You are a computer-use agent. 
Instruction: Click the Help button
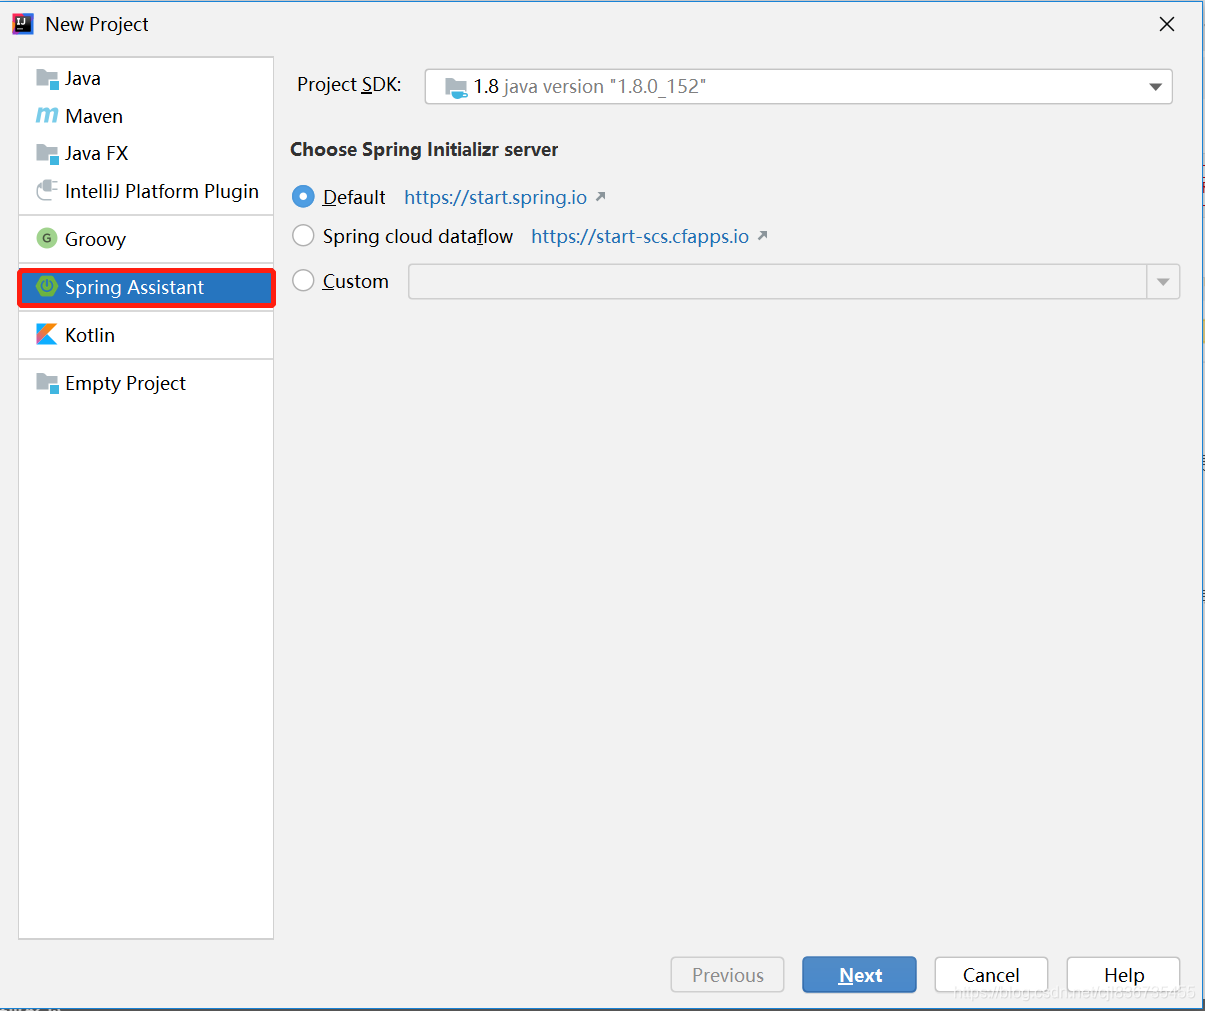(x=1123, y=975)
